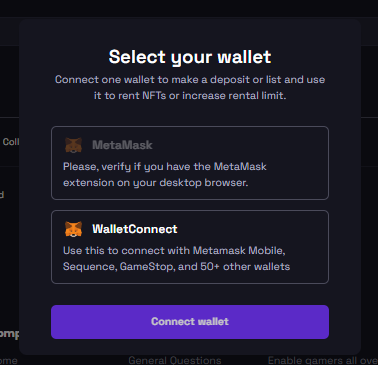378x365 pixels.
Task: Click the MetaMask extension verification message
Action: pyautogui.click(x=165, y=174)
